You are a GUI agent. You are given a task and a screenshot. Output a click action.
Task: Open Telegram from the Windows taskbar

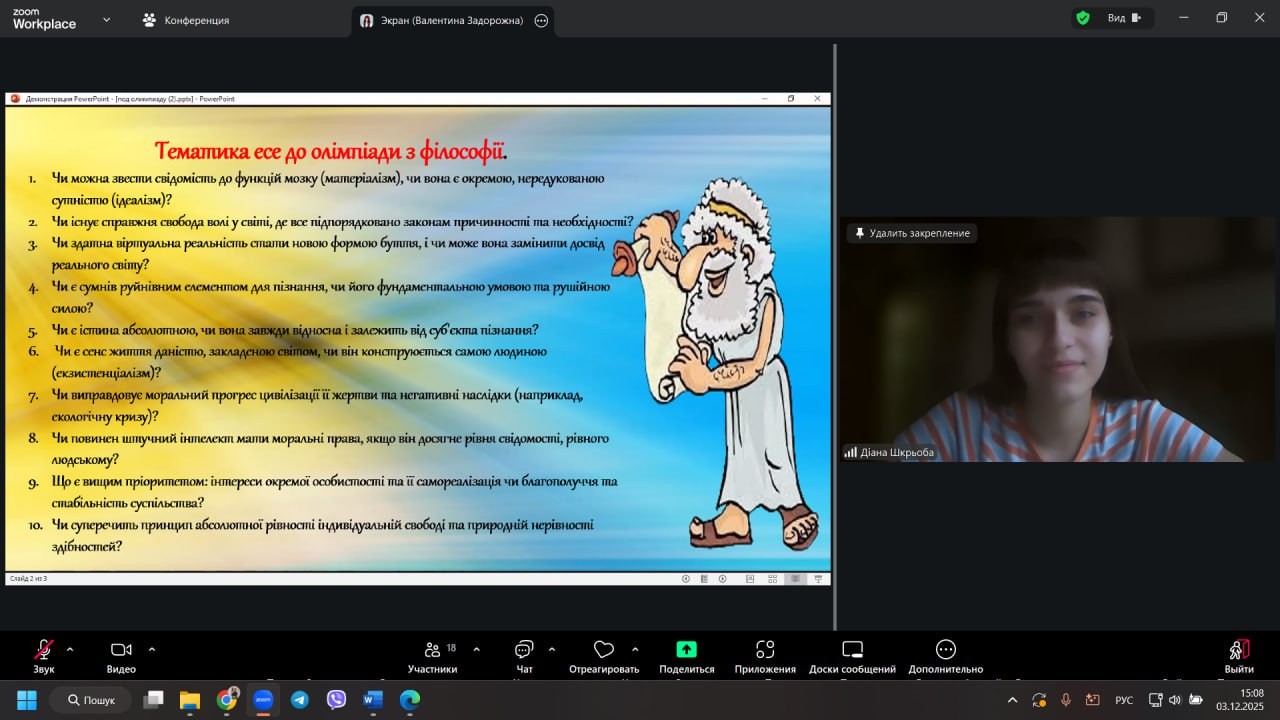coord(300,700)
